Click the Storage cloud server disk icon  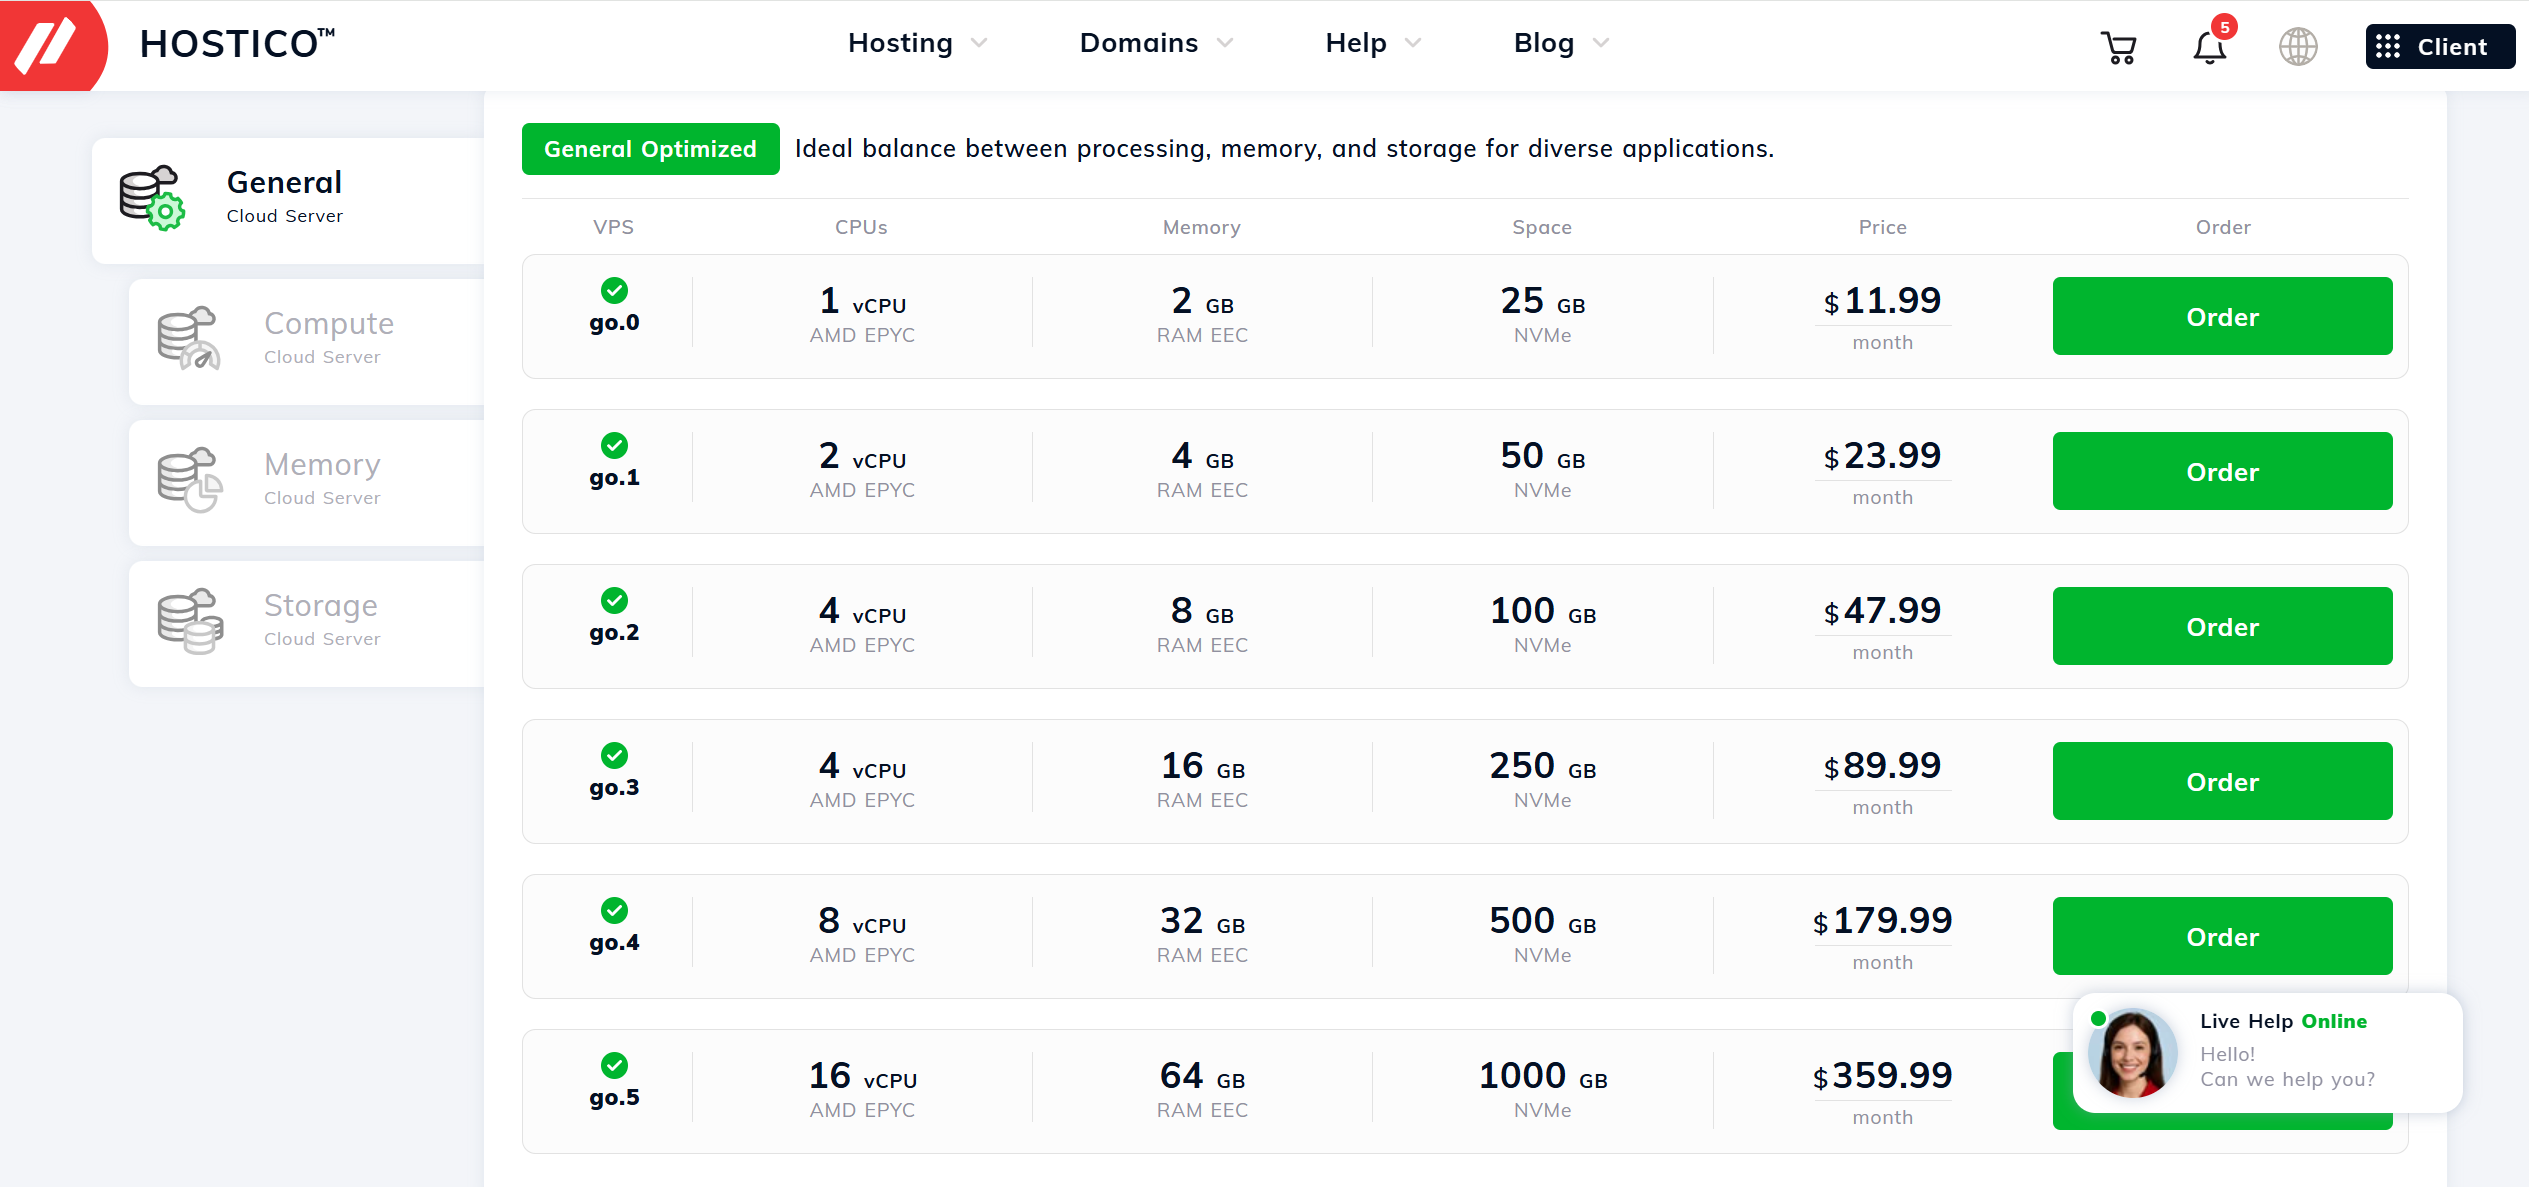(x=189, y=621)
